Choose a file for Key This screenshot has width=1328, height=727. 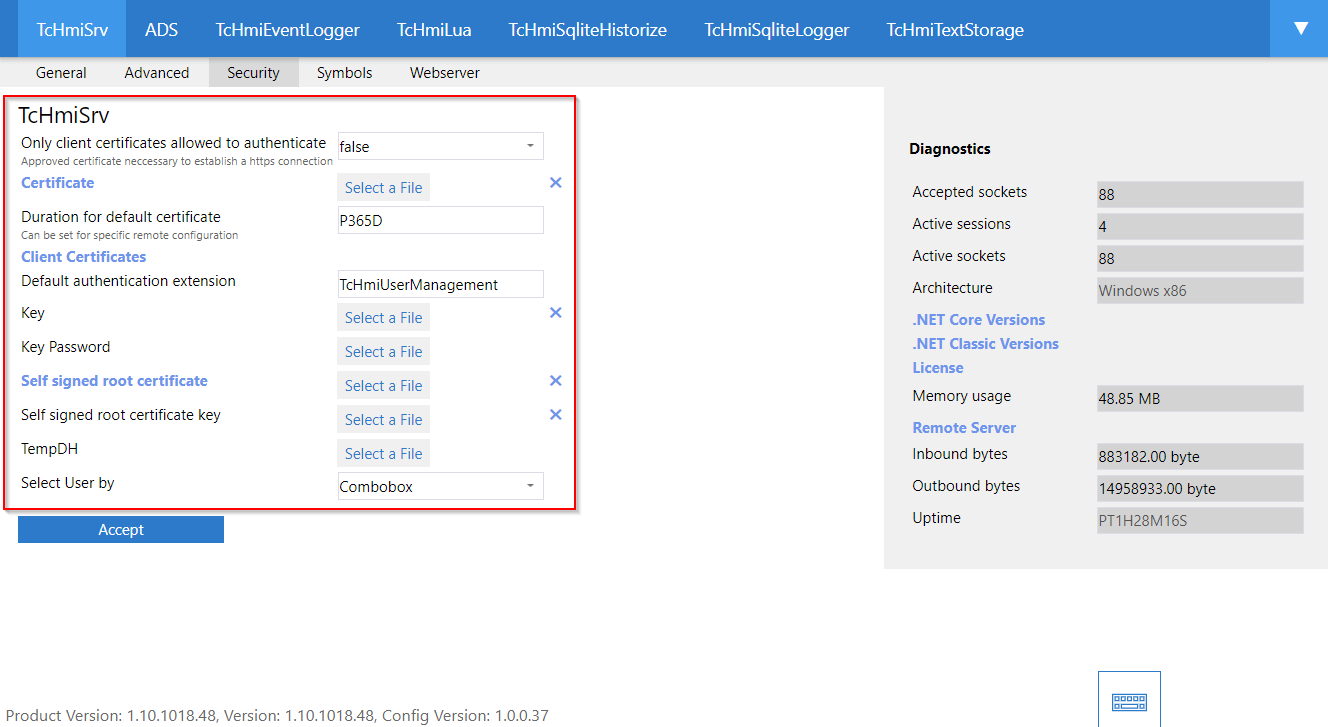point(384,318)
